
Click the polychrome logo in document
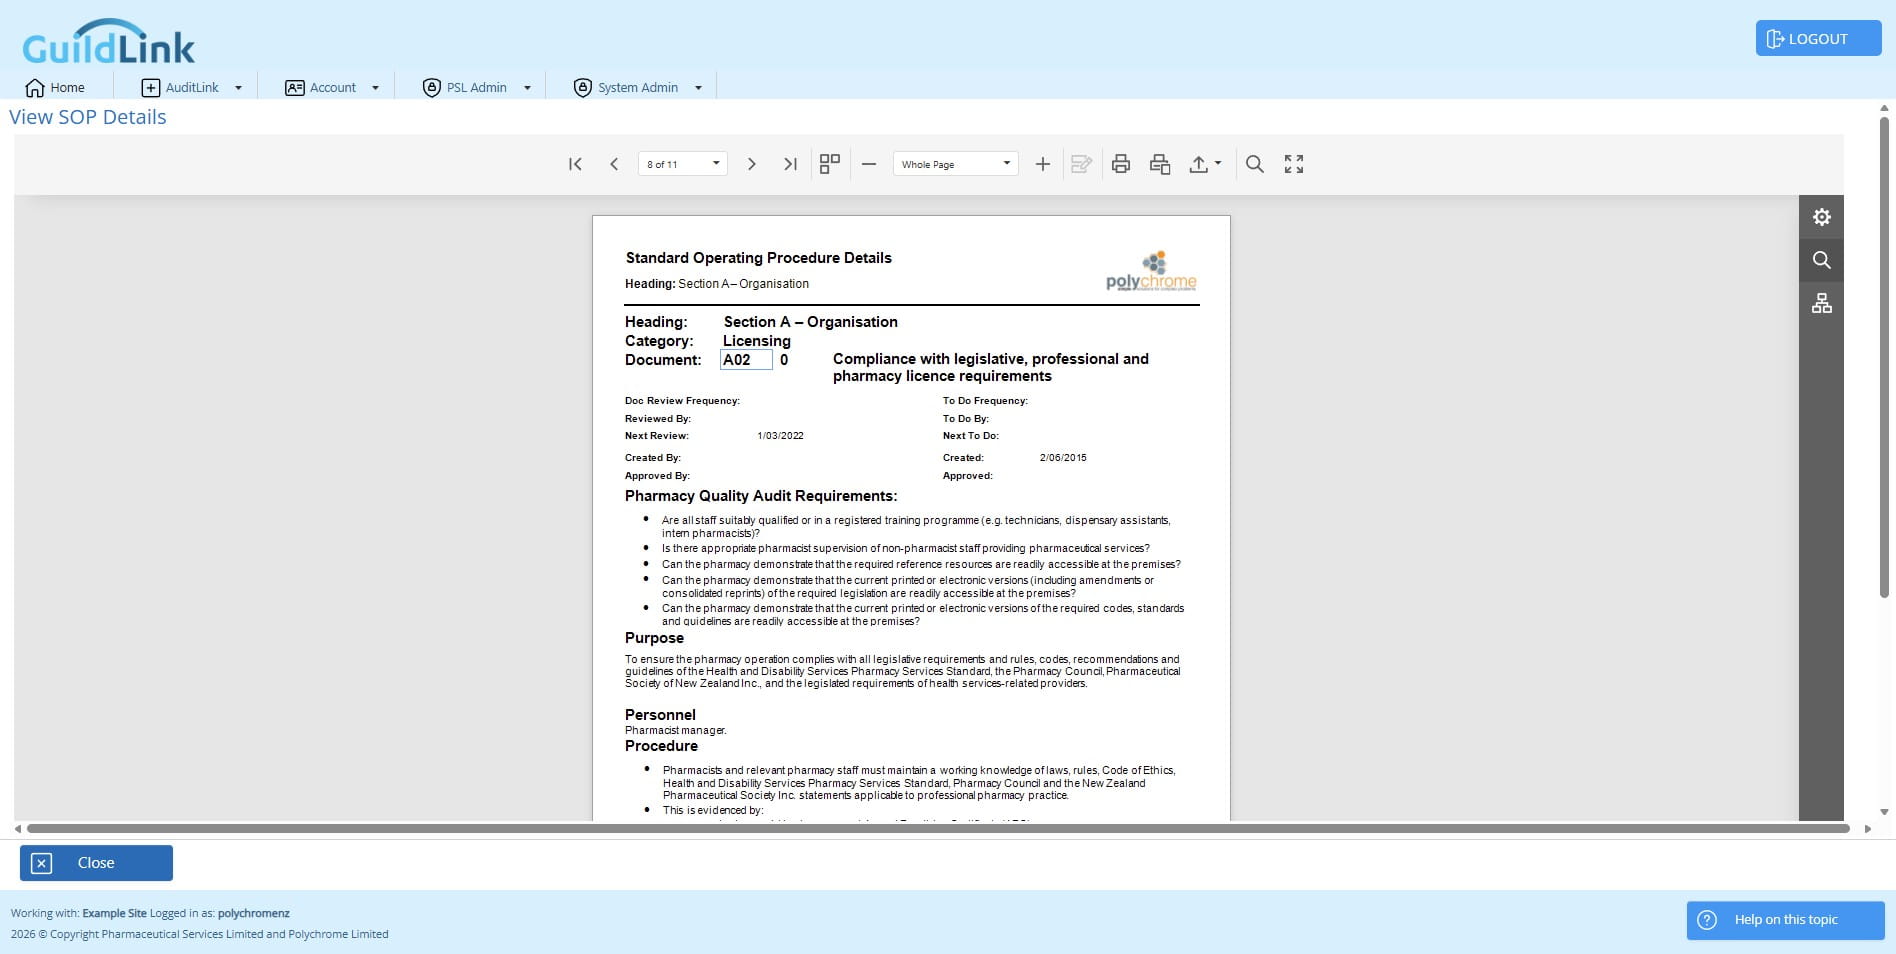1151,272
